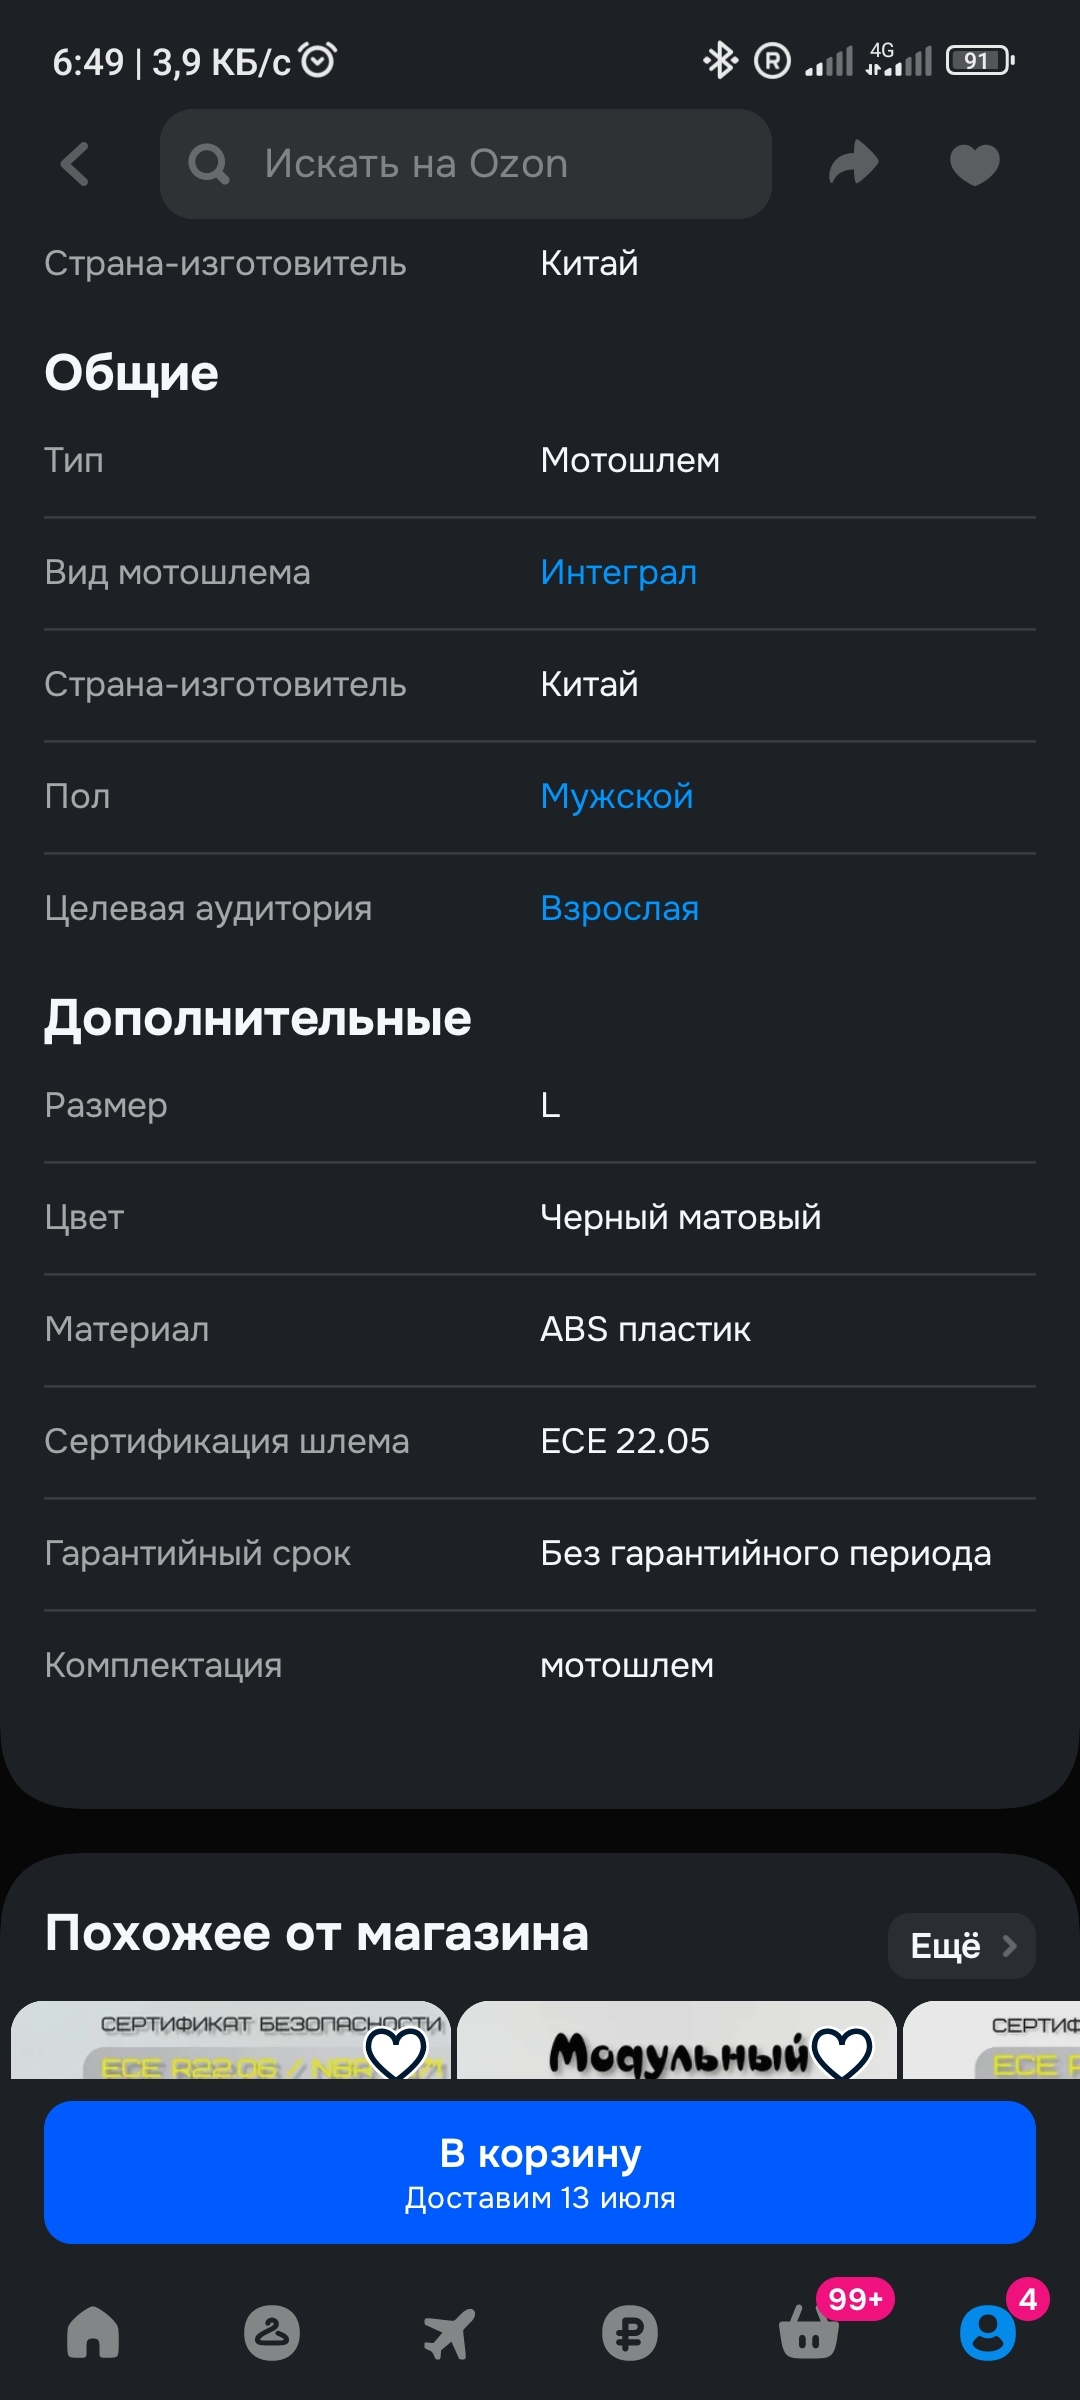The height and width of the screenshot is (2400, 1080).
Task: Focus the "Искать на Ozon" search field
Action: pos(480,164)
